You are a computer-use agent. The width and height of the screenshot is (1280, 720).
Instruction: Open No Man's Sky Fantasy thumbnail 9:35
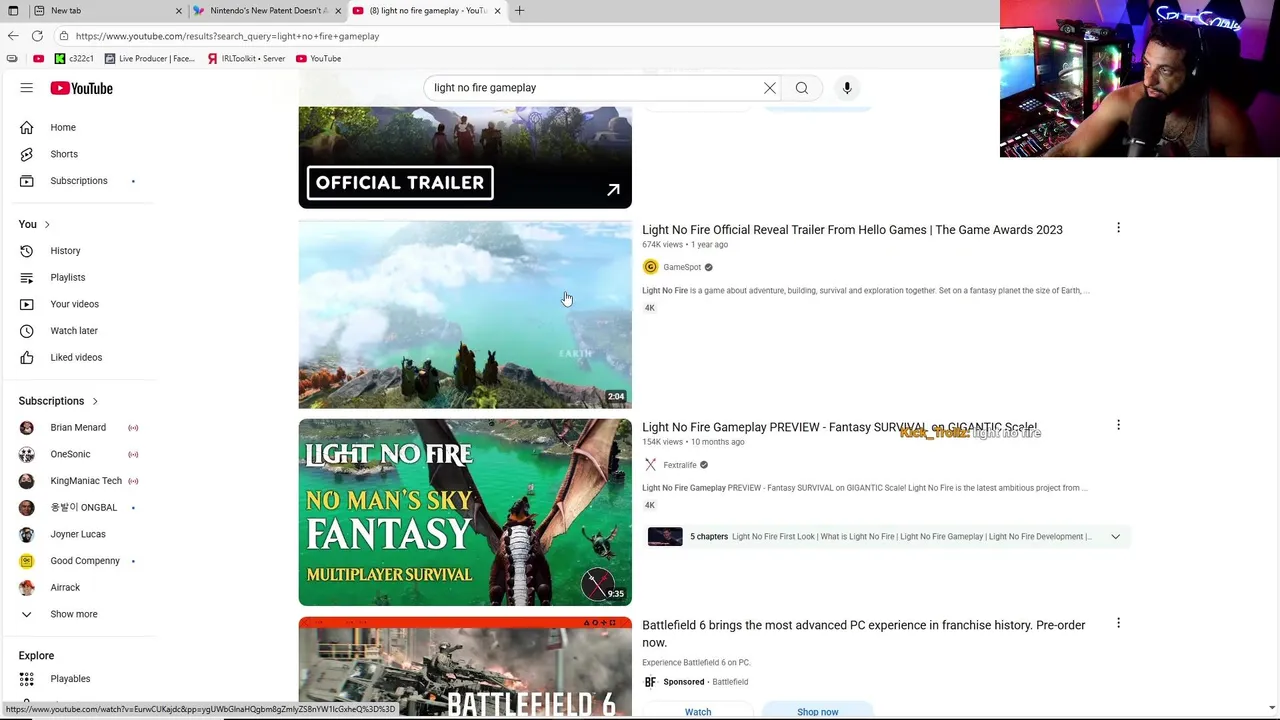(465, 512)
